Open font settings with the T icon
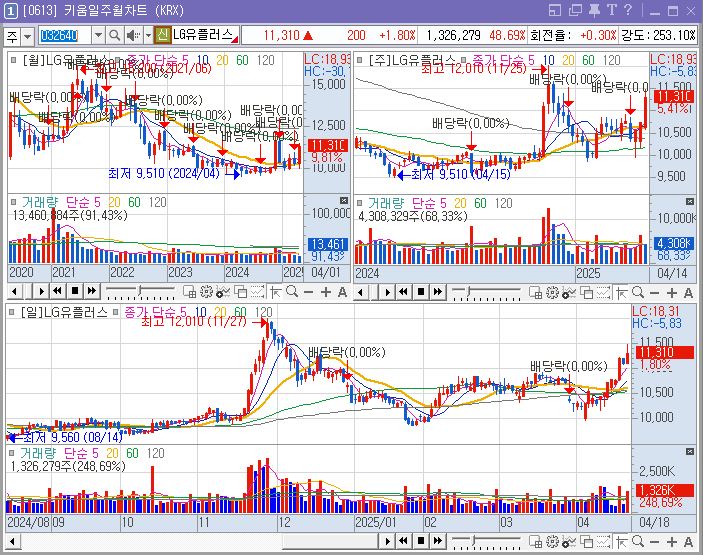This screenshot has height=555, width=703. pos(612,10)
